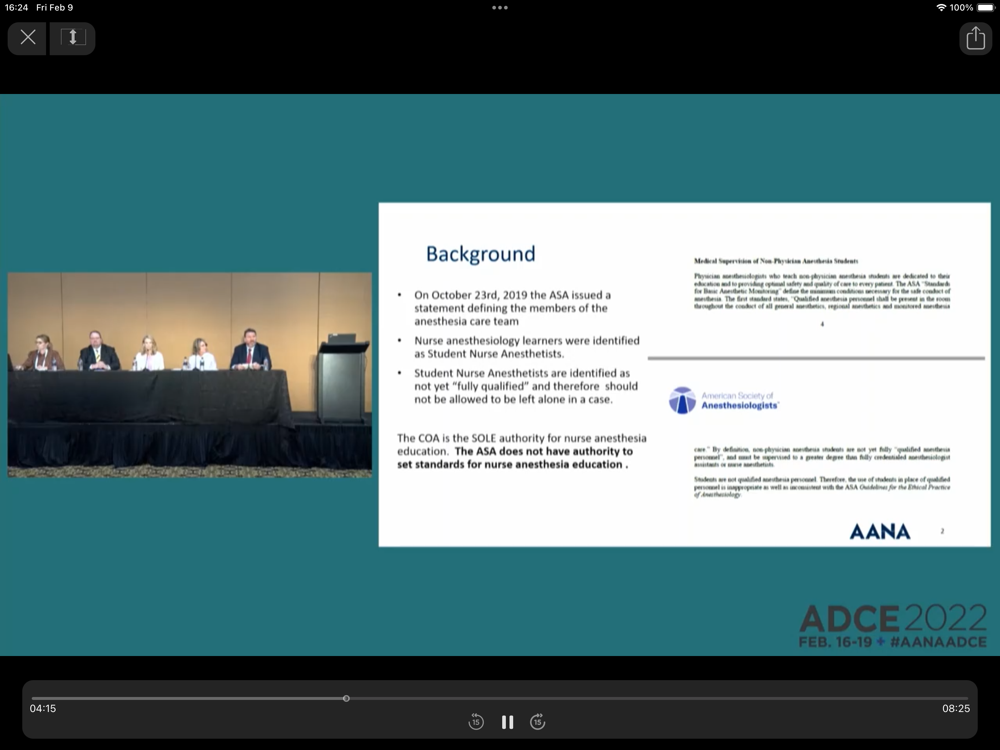The height and width of the screenshot is (750, 1000).
Task: Click unplayed portion of progress bar
Action: (x=659, y=698)
